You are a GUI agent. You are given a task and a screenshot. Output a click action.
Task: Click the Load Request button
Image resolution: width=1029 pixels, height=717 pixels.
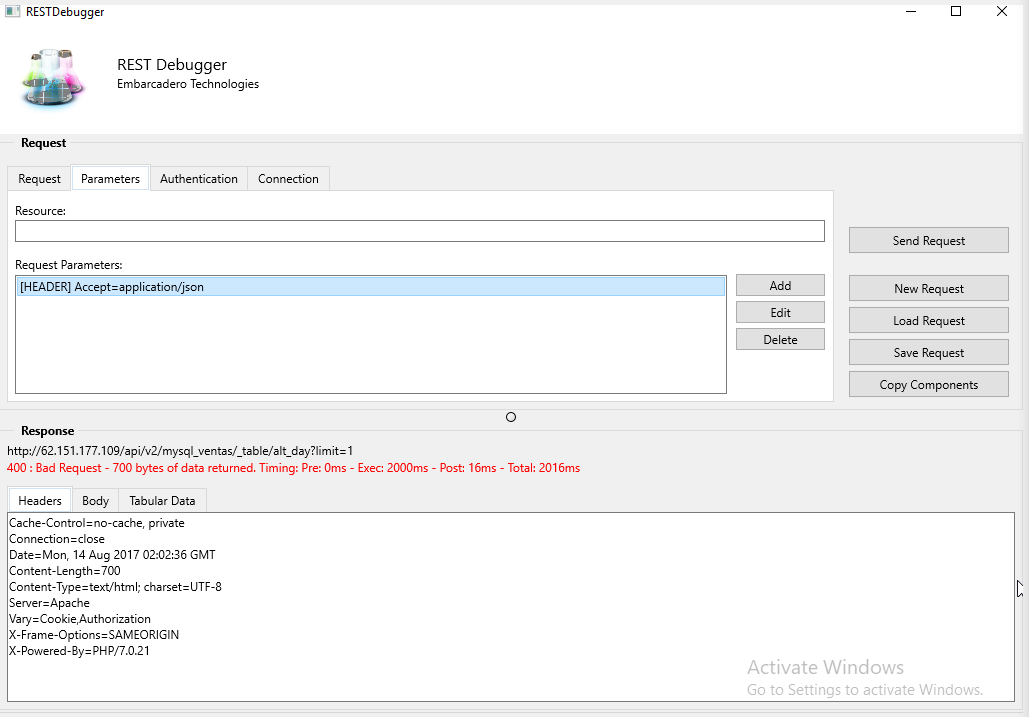[x=929, y=321]
